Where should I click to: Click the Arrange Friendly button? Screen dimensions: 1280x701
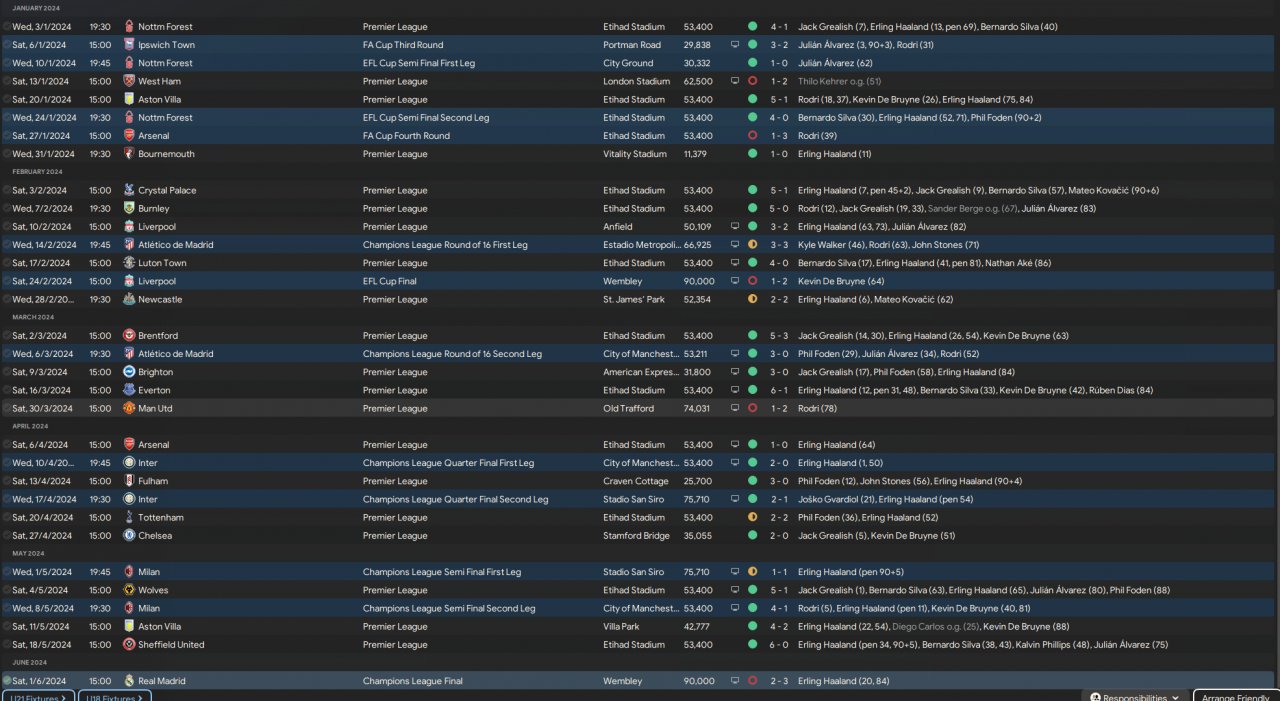click(1236, 697)
